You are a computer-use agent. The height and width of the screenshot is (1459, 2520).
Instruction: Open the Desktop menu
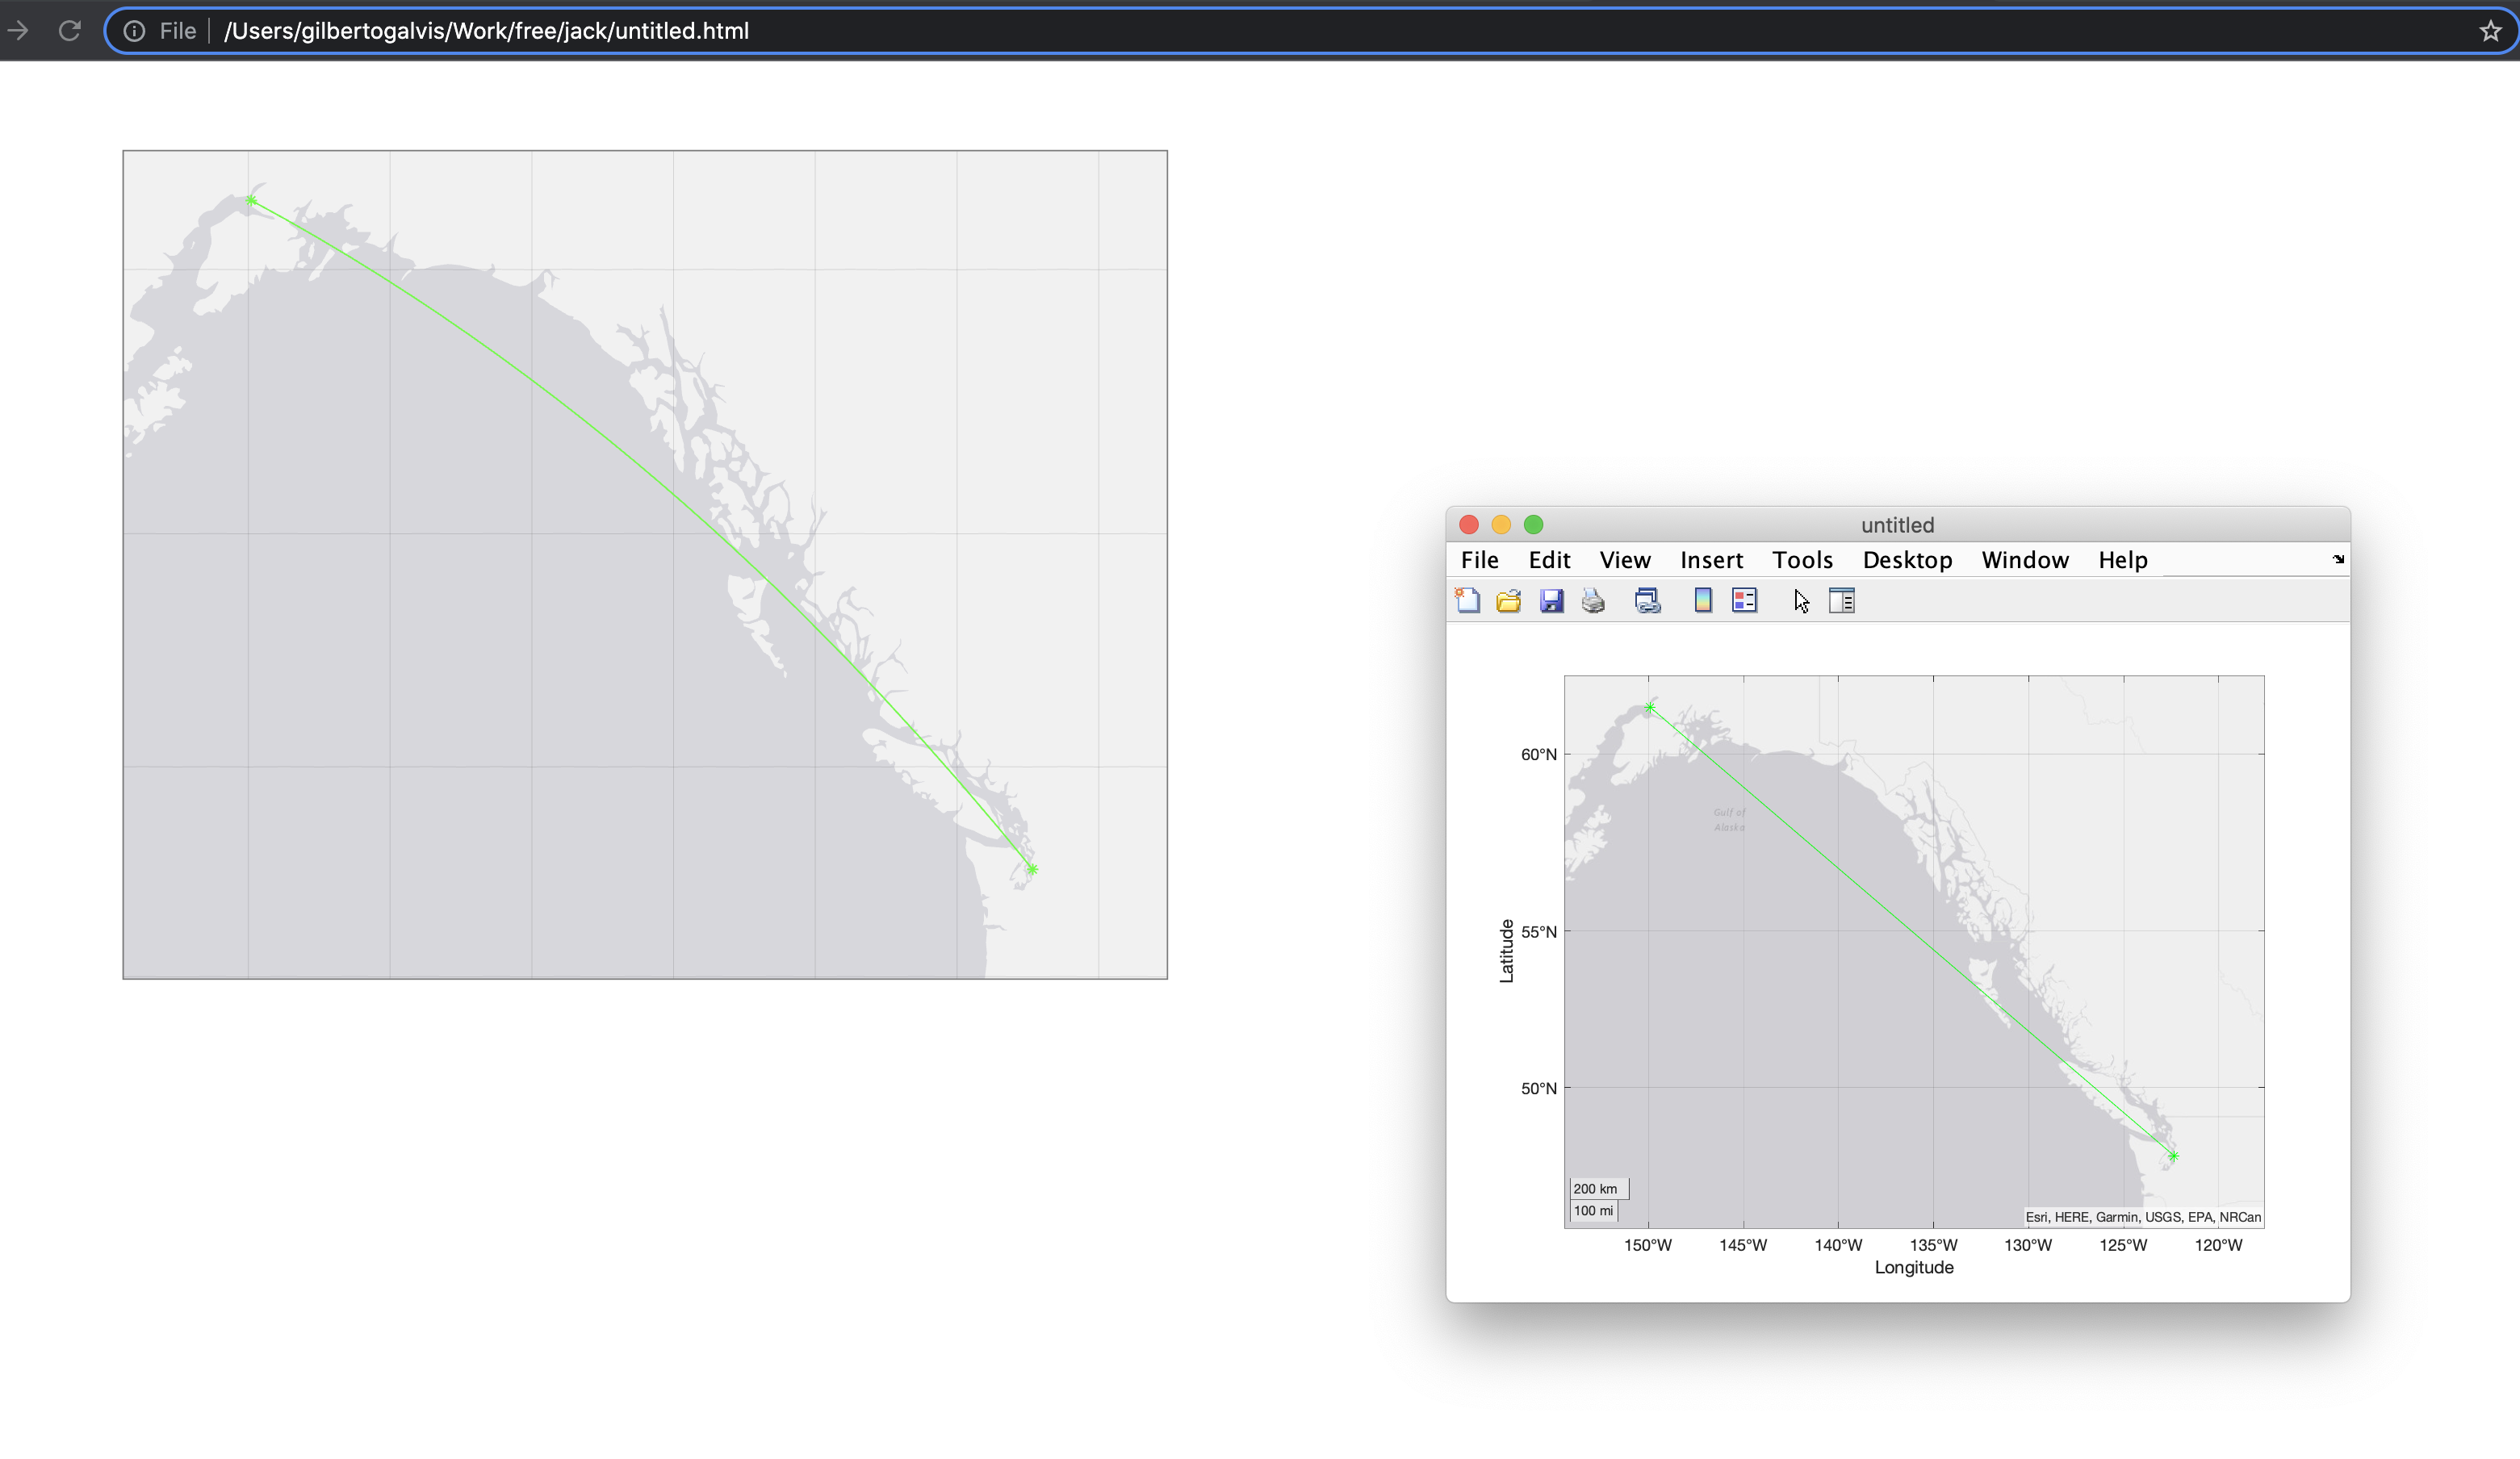point(1907,560)
